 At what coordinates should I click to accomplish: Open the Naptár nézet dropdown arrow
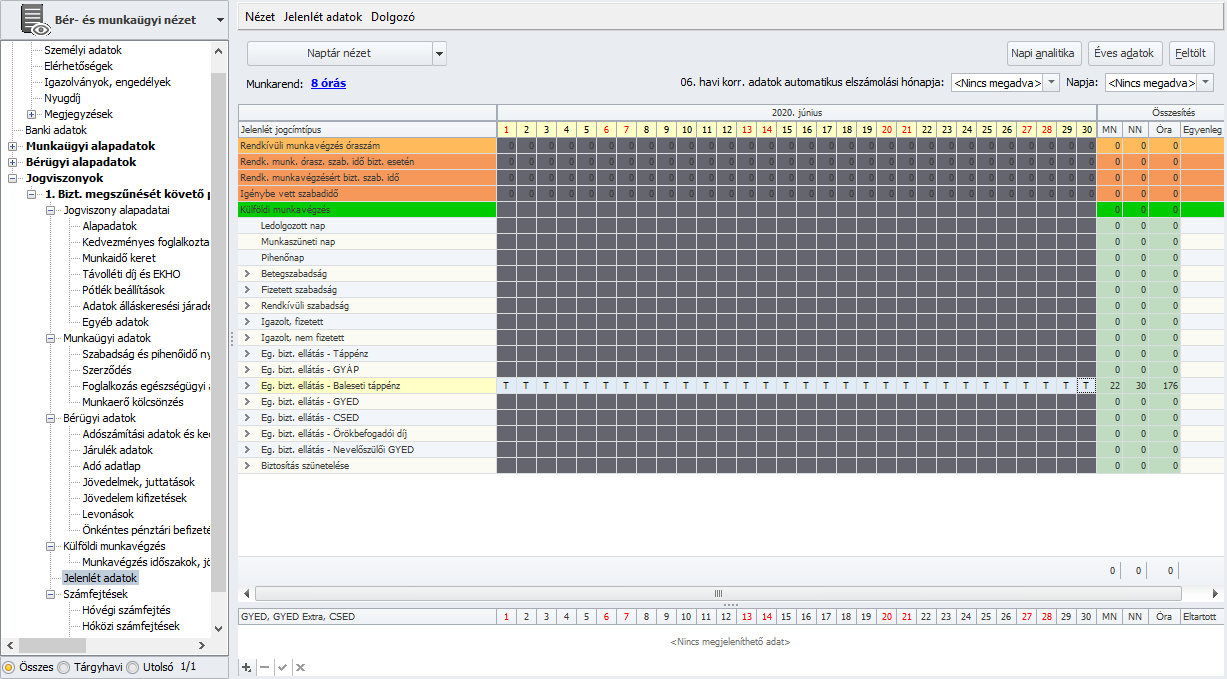click(440, 54)
